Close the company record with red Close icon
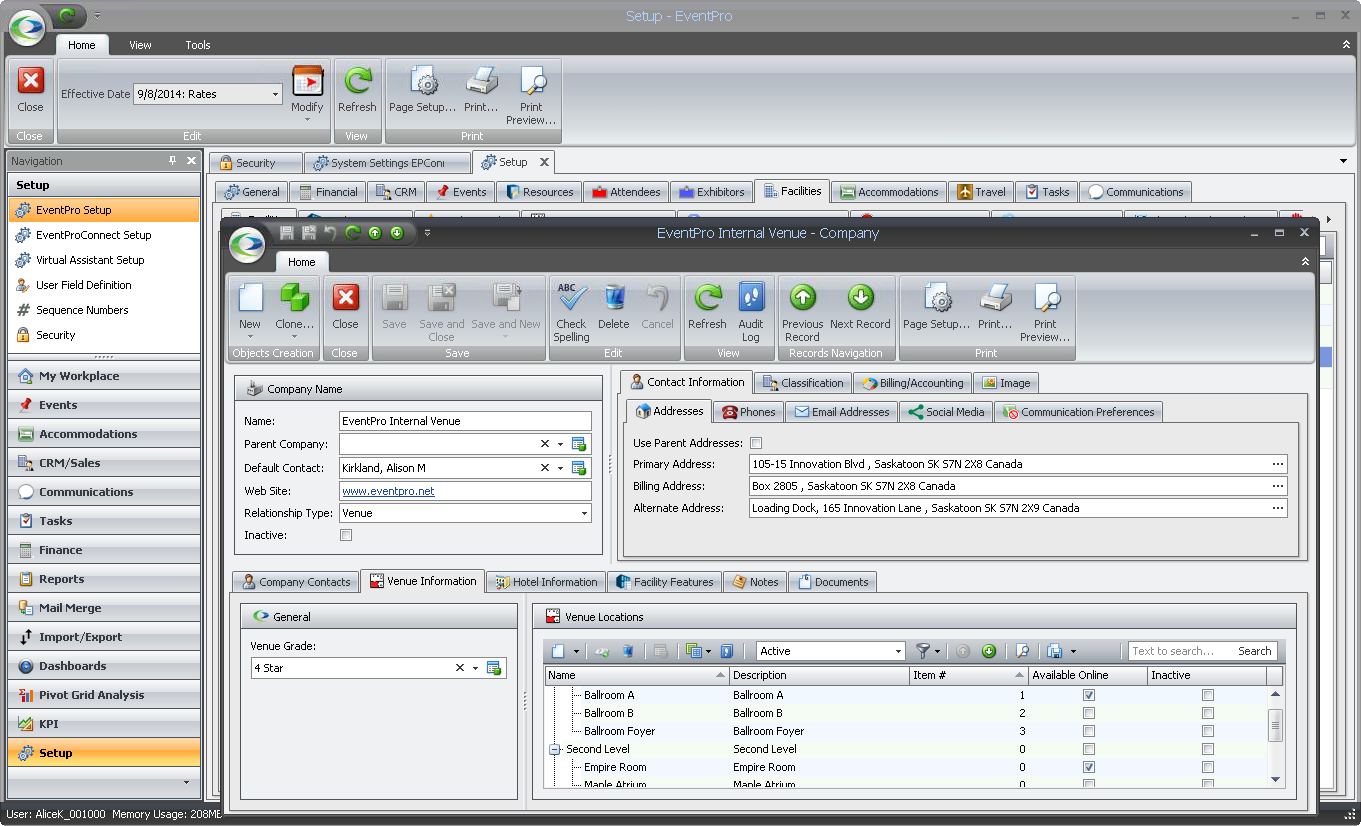 (345, 297)
